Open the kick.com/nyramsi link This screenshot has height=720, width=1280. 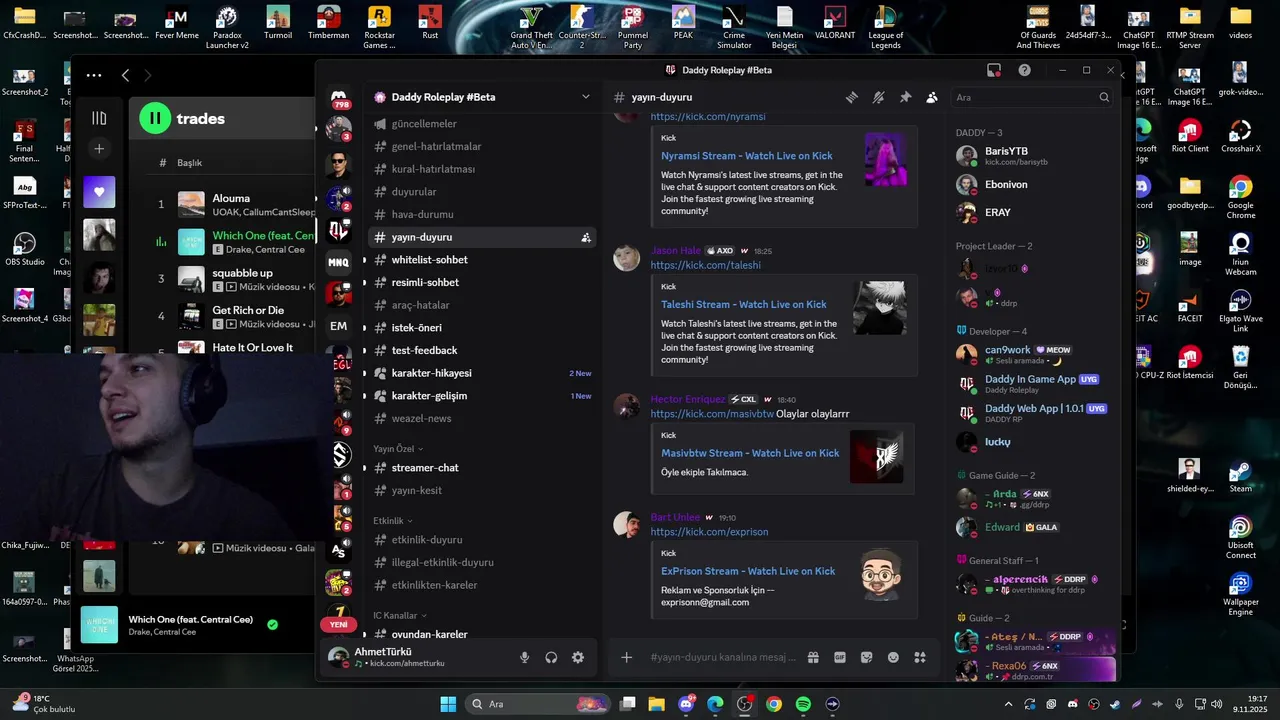pos(708,117)
